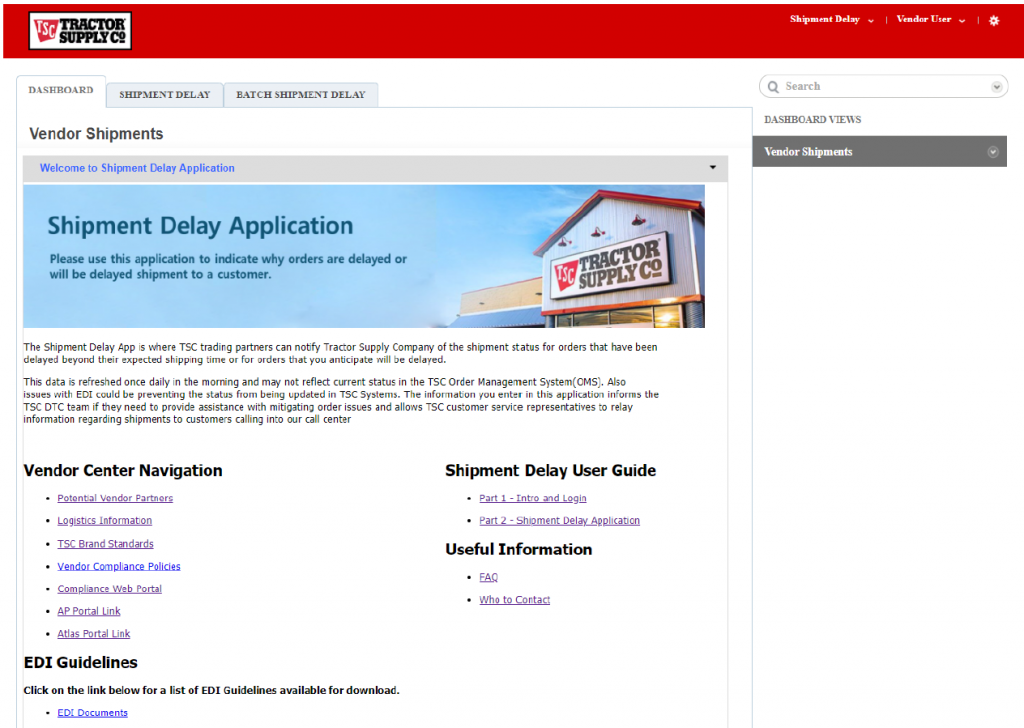This screenshot has width=1024, height=728.
Task: Click the Tractor Supply Co logo
Action: (x=80, y=31)
